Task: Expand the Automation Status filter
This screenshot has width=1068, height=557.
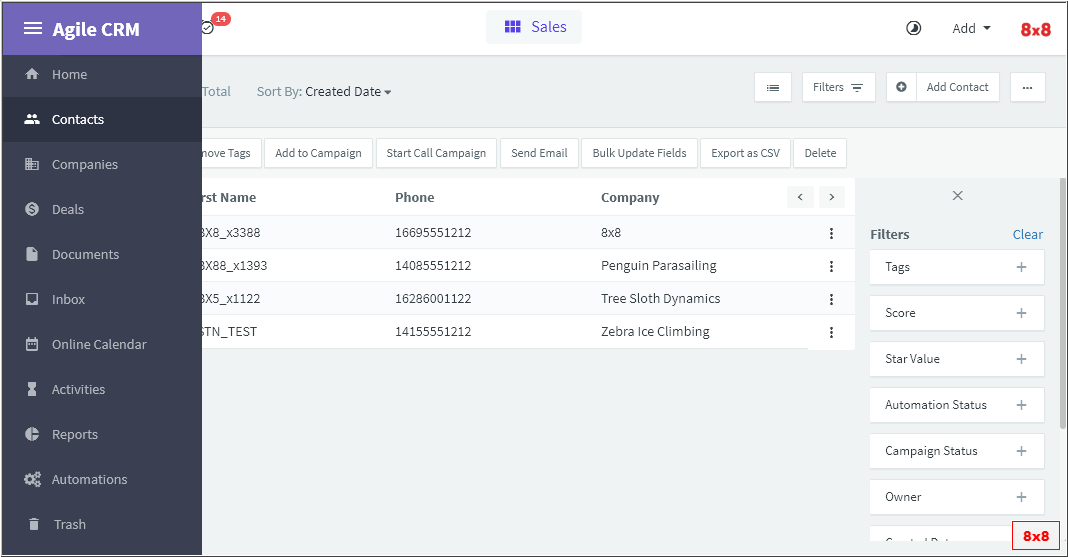Action: [x=956, y=405]
